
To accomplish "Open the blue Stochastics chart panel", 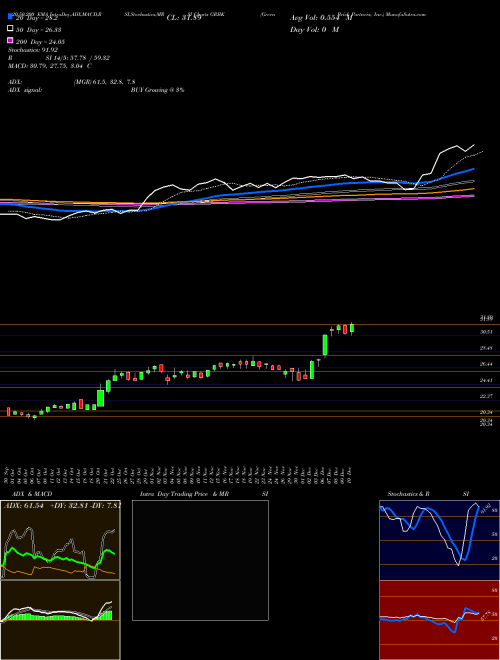I will [439, 540].
